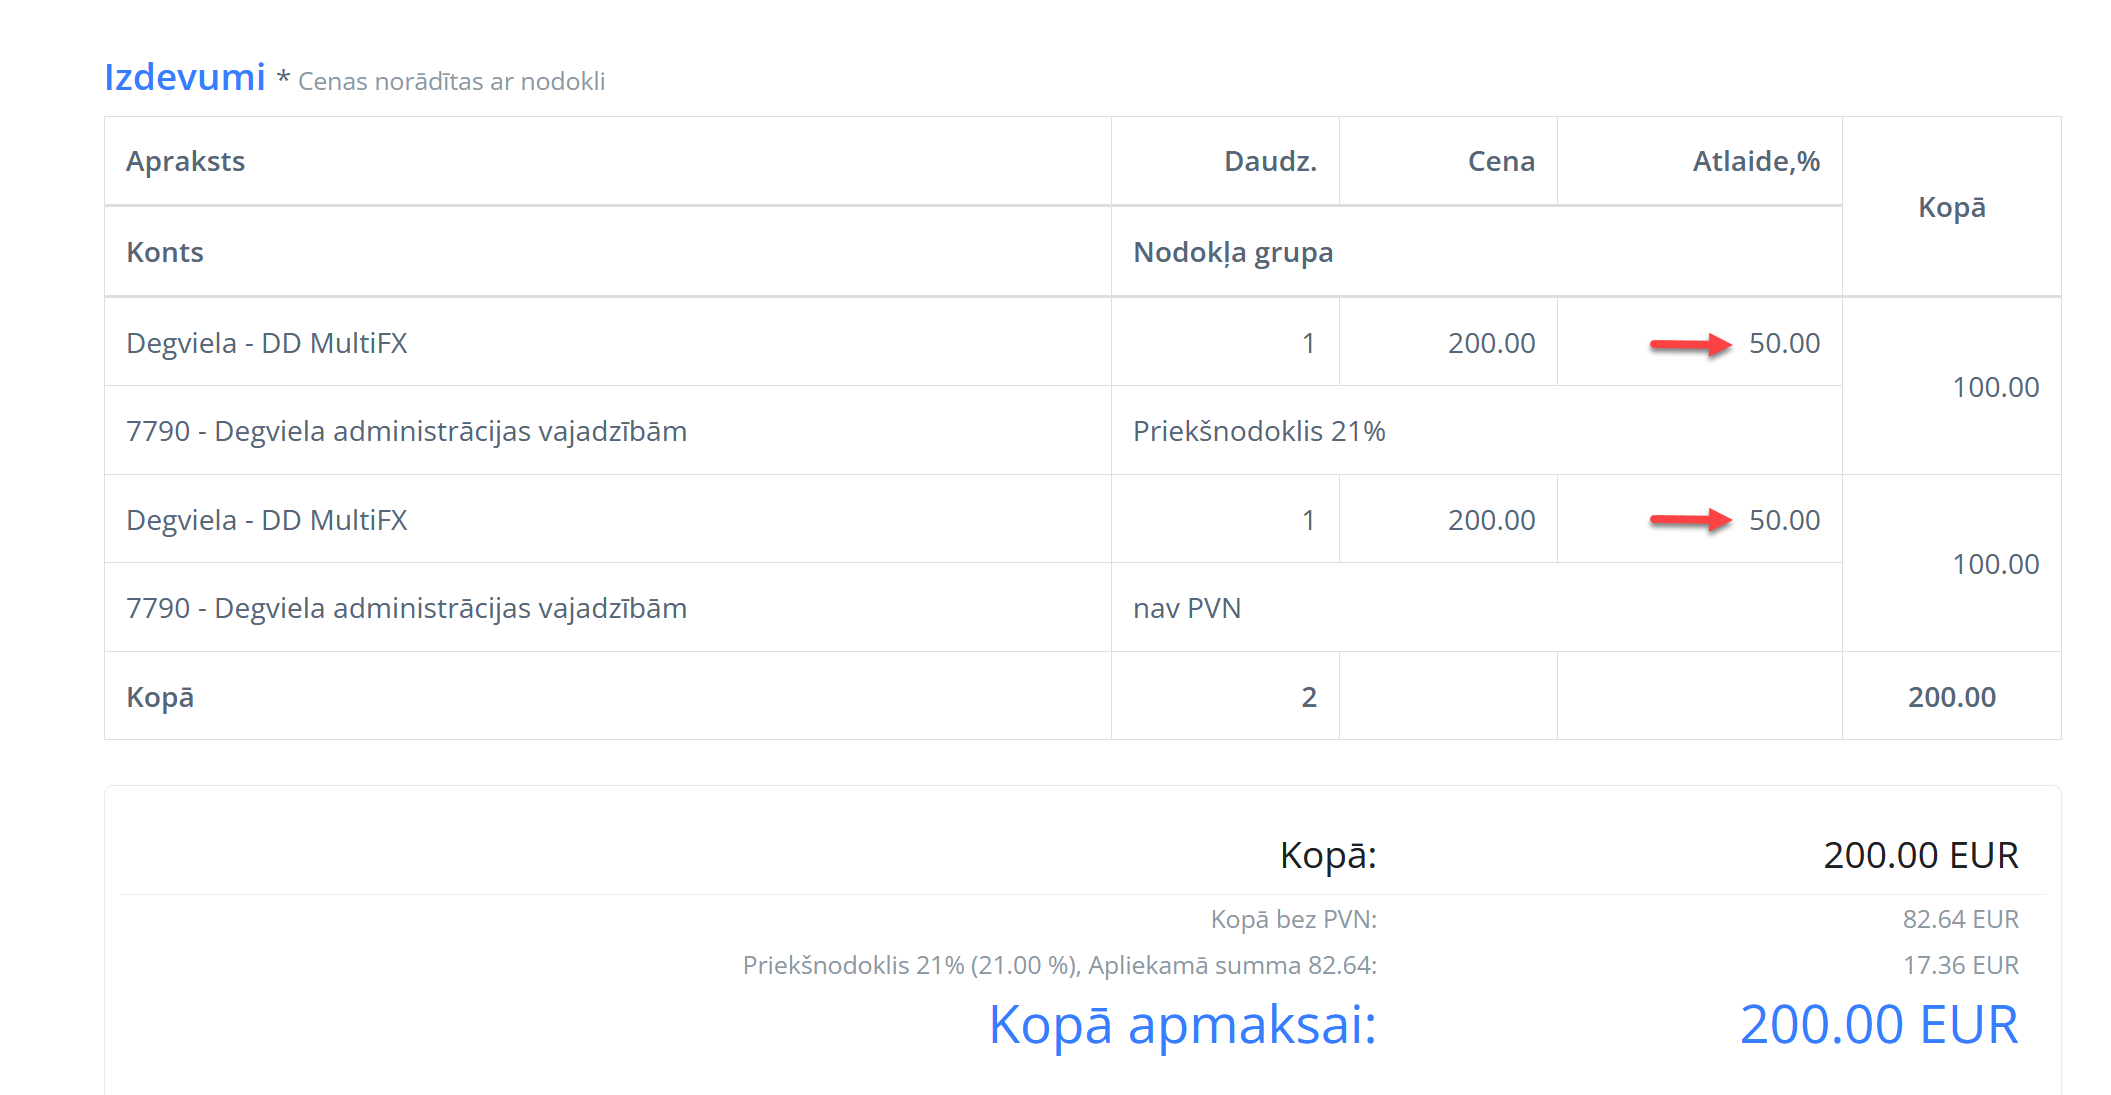Click the 17.36 EUR tax amount
Image resolution: width=2111 pixels, height=1095 pixels.
click(x=1960, y=965)
